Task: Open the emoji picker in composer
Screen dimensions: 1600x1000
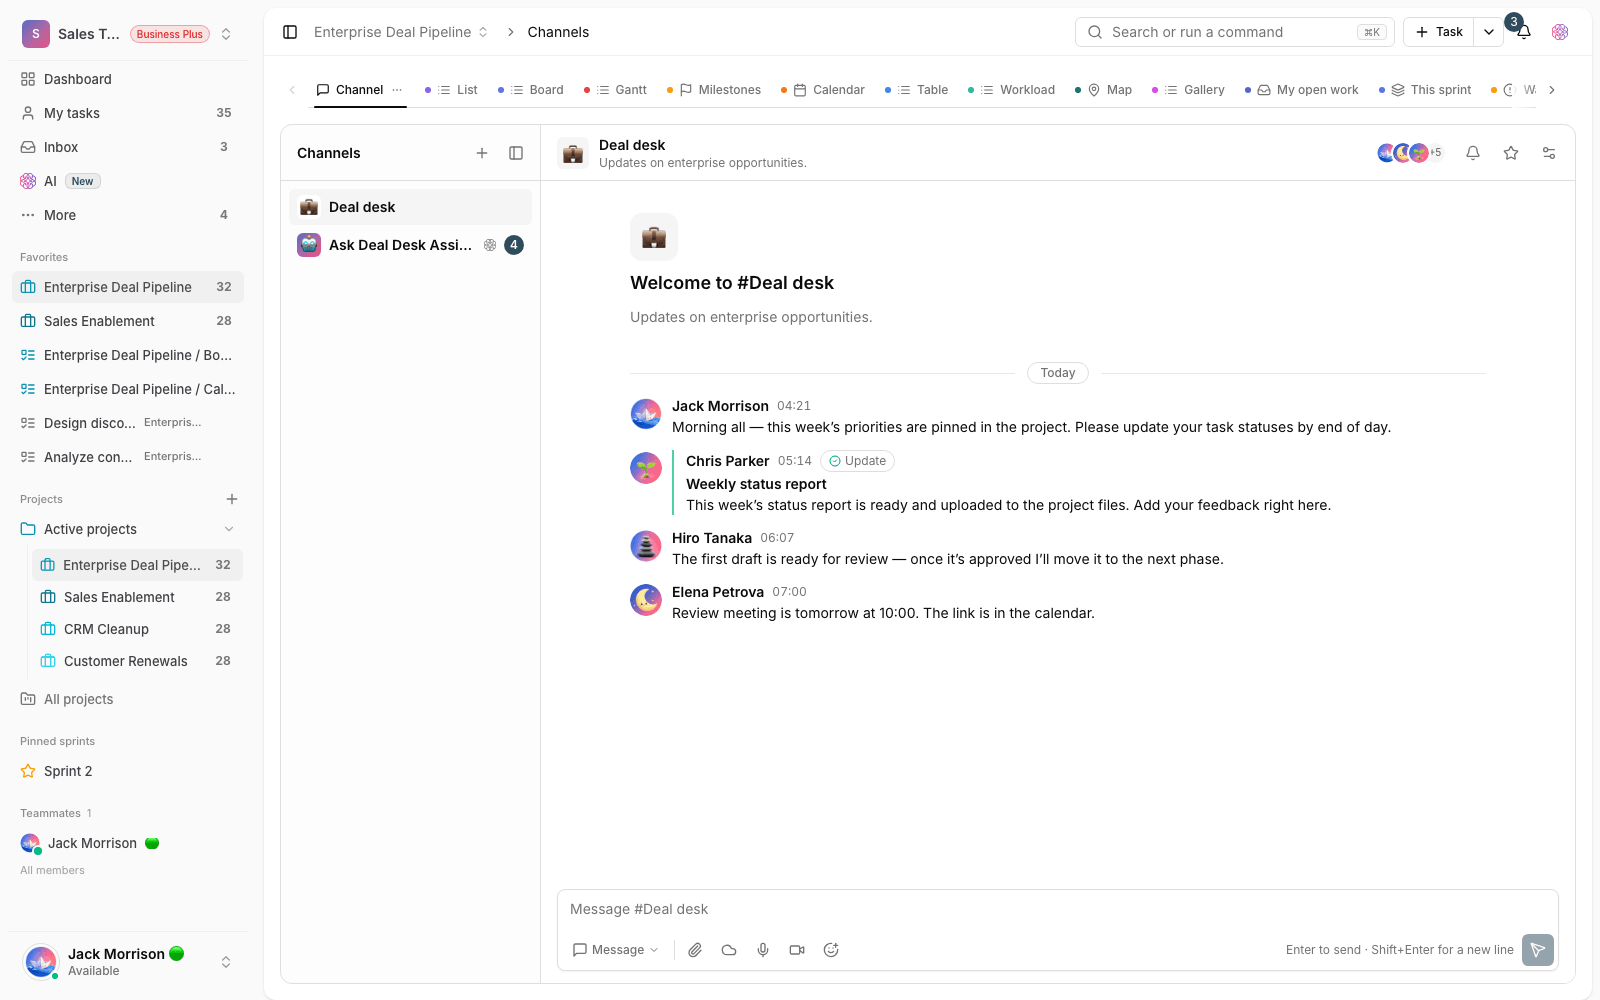Action: pyautogui.click(x=831, y=950)
